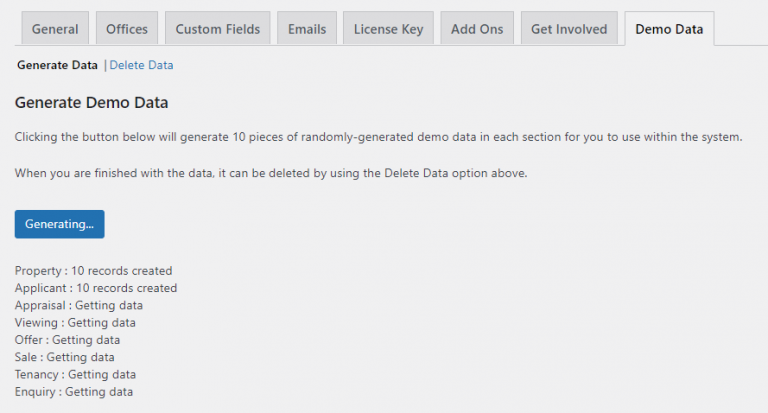This screenshot has height=413, width=768.
Task: Click the Offer Getting data status
Action: point(68,340)
